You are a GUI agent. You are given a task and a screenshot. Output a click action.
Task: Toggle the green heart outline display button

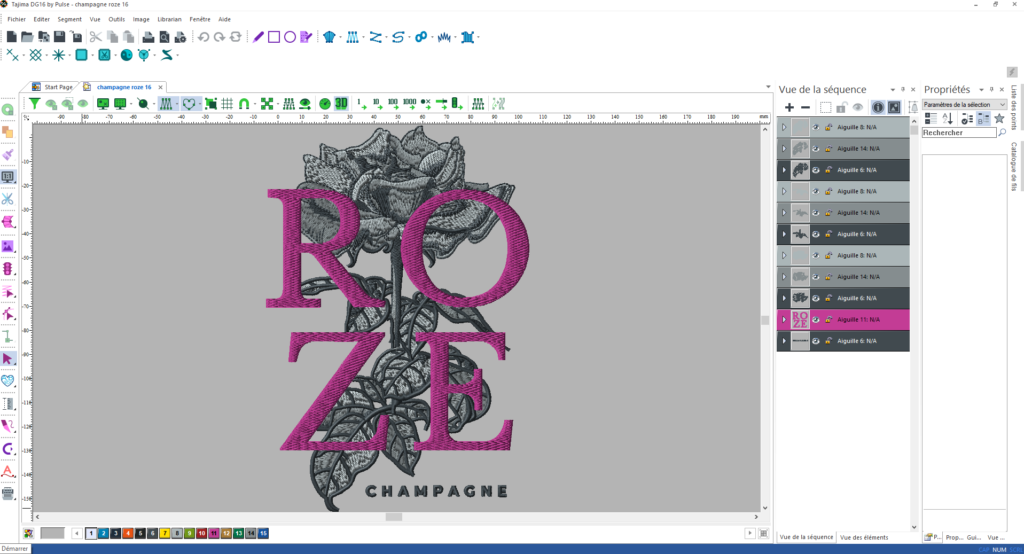pos(189,104)
